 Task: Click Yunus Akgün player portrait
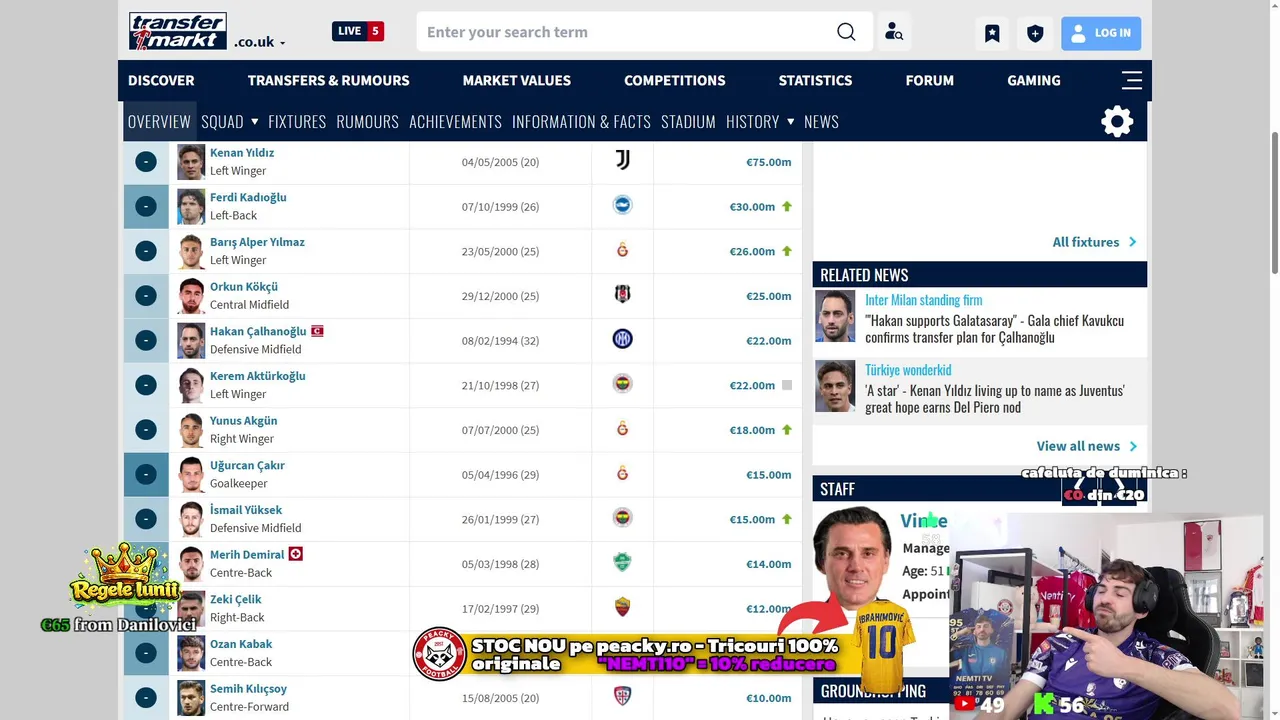191,430
